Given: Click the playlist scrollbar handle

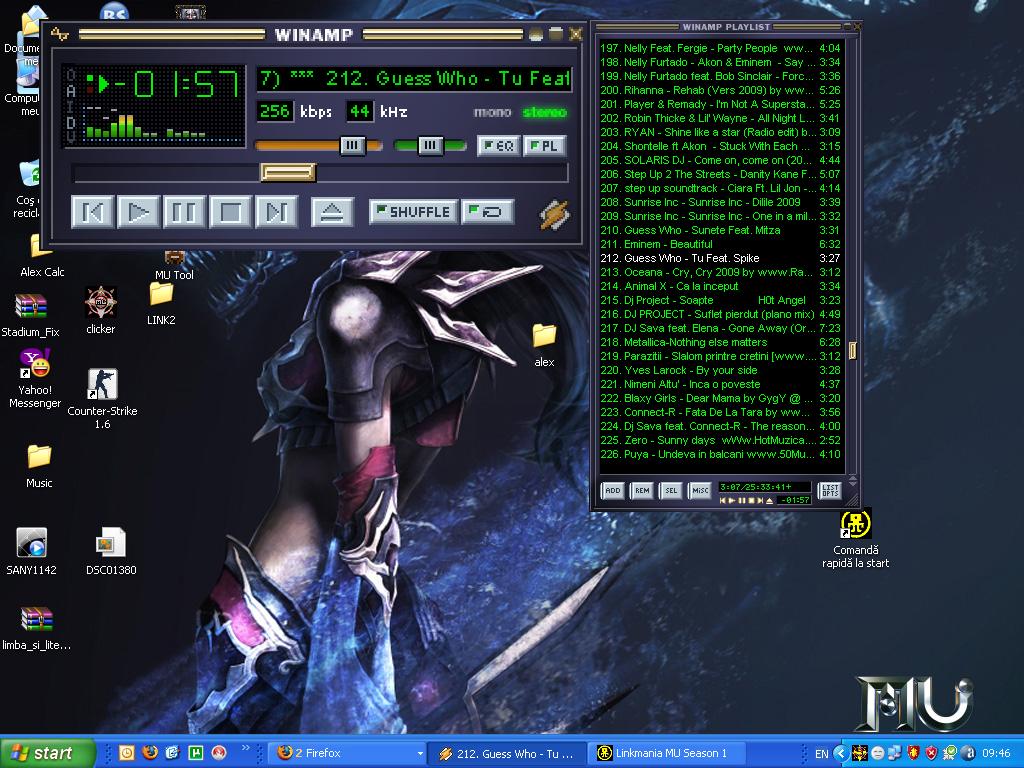Looking at the screenshot, I should (852, 350).
